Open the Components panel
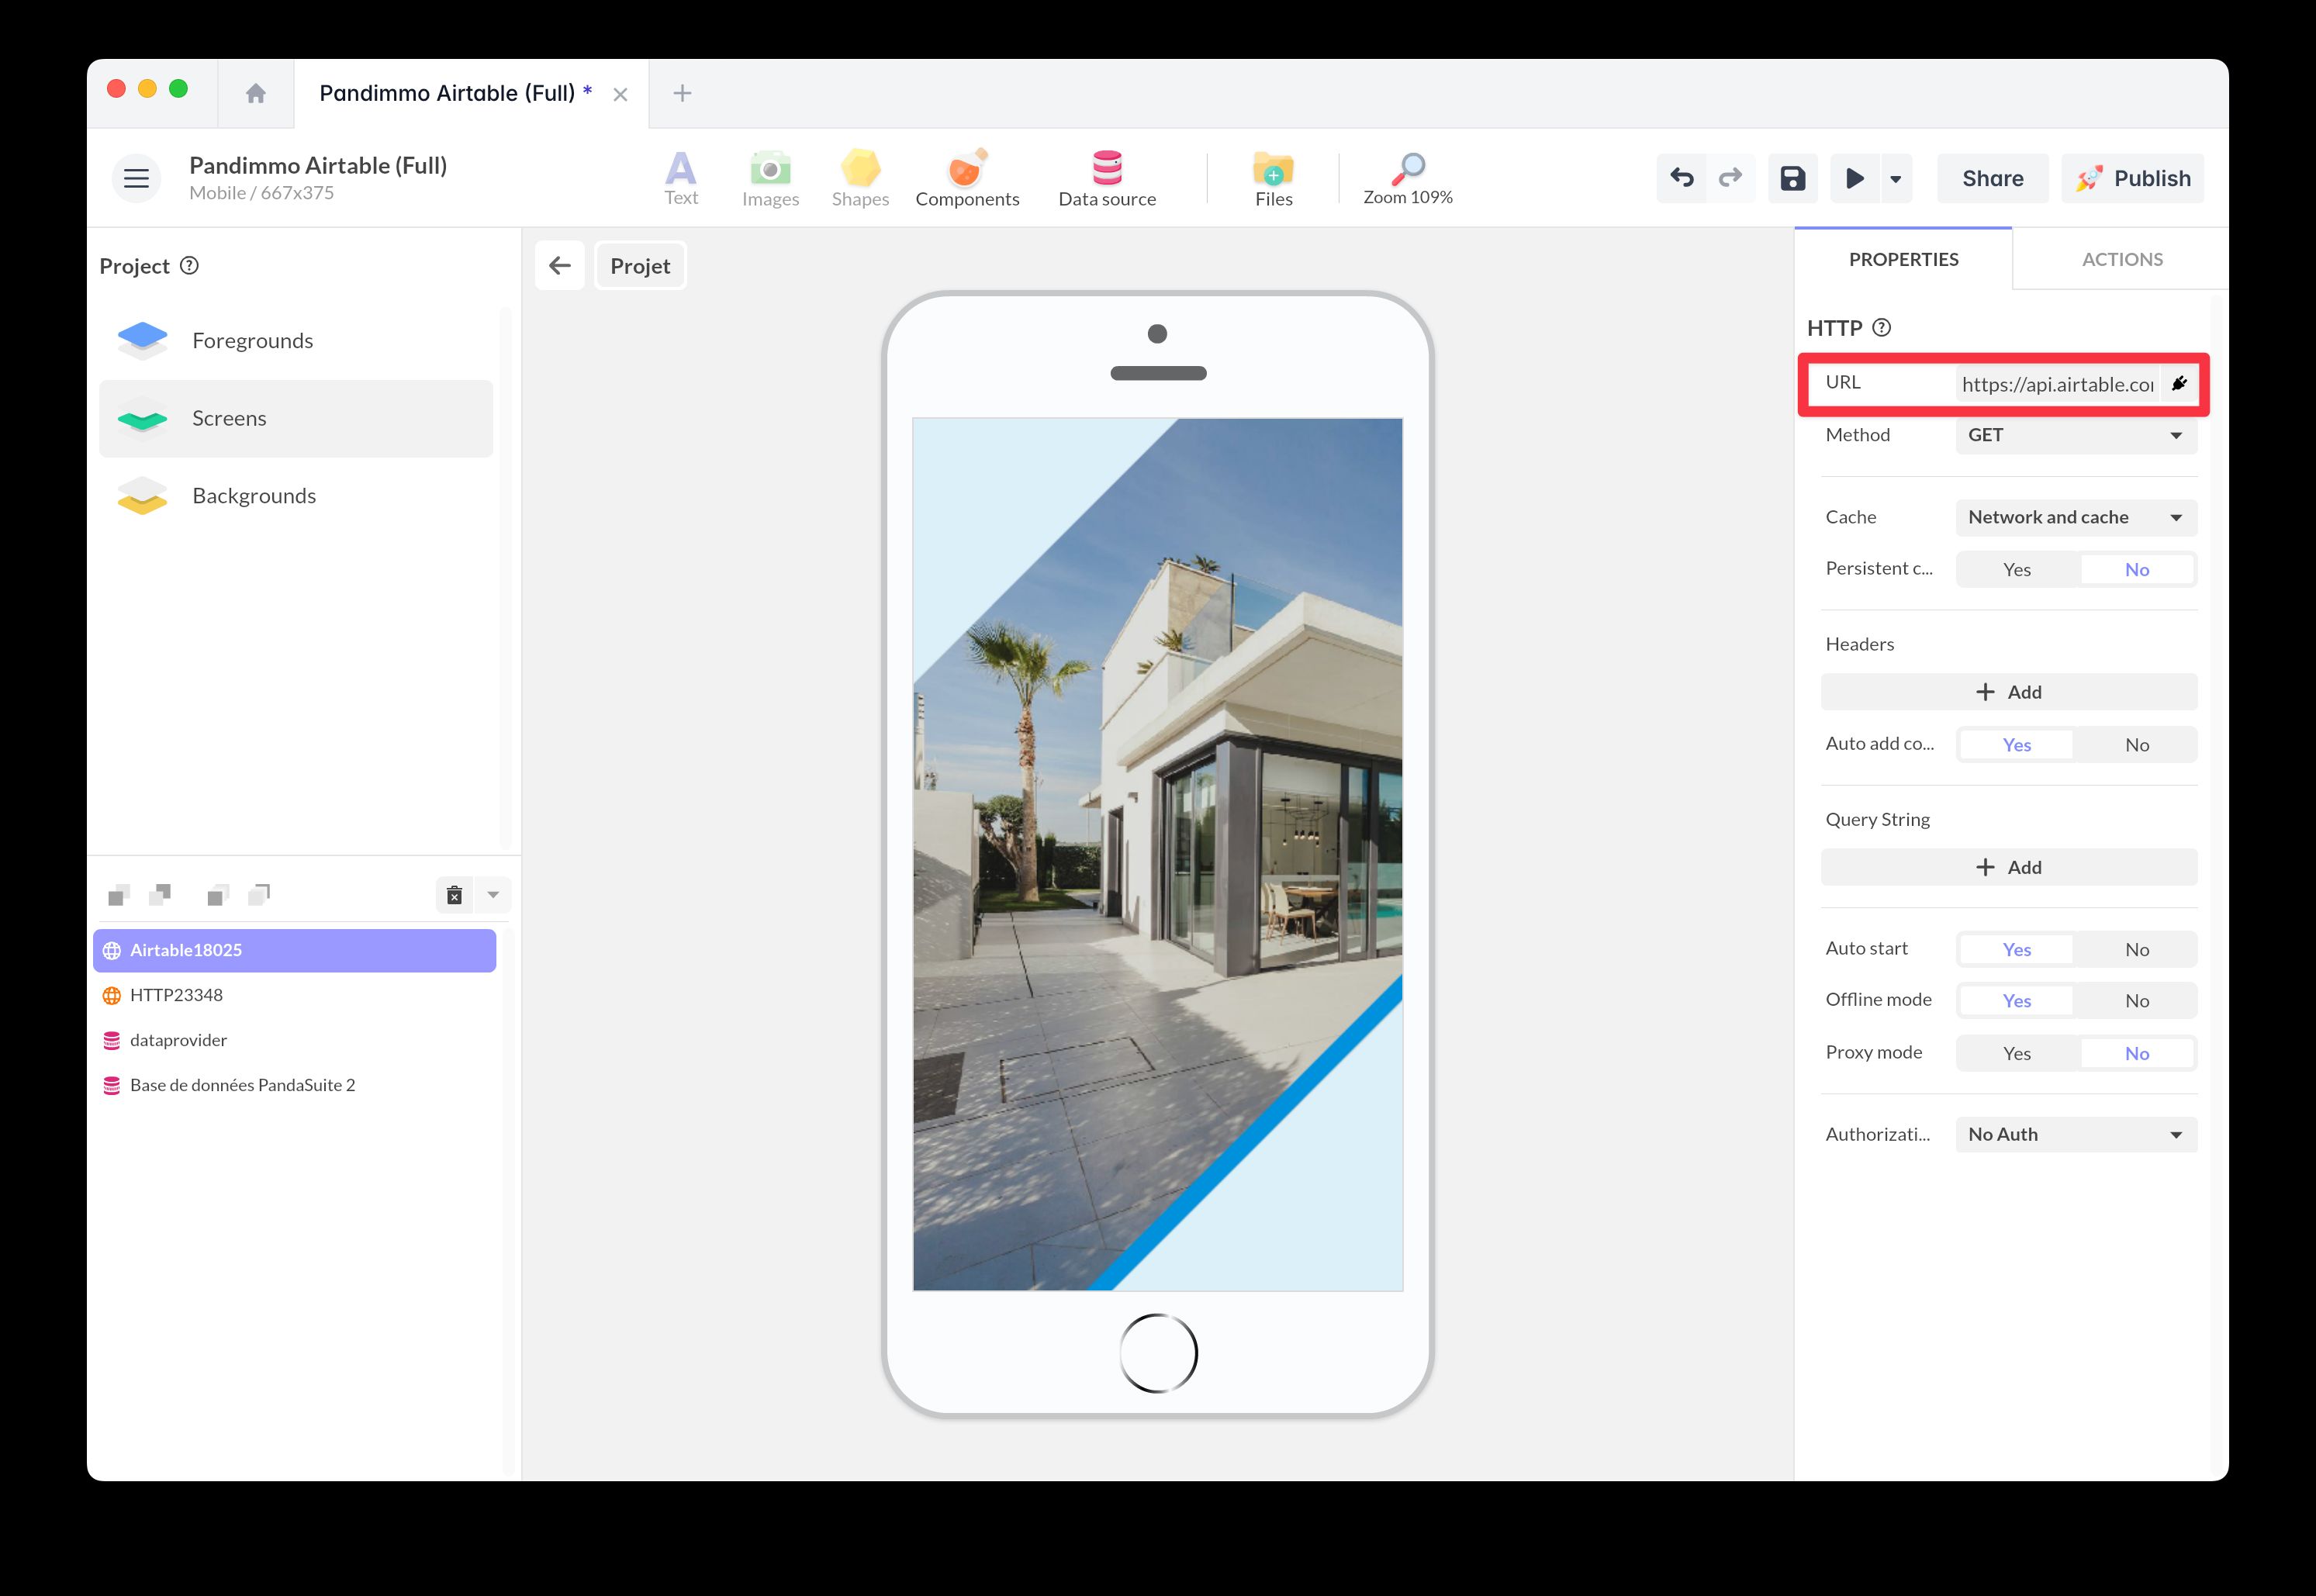2316x1596 pixels. click(966, 178)
